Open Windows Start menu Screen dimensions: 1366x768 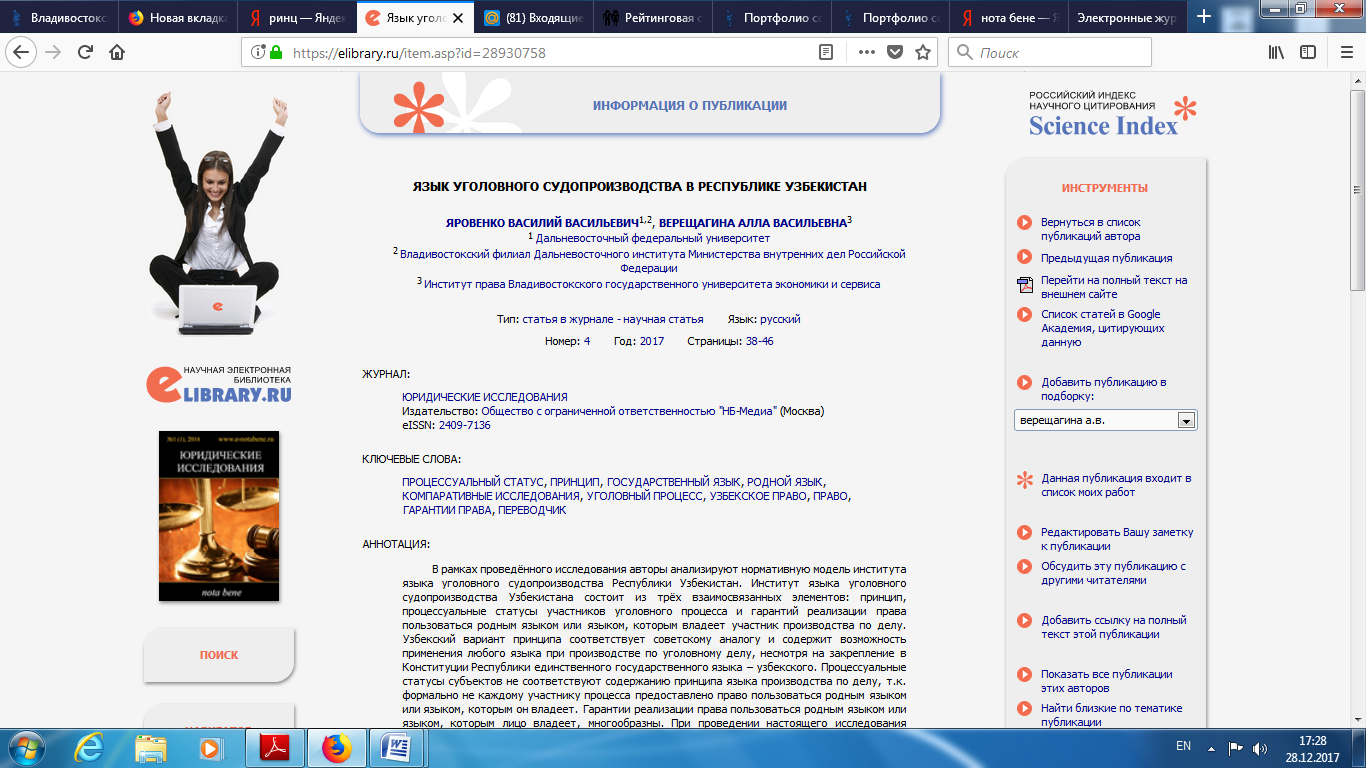(x=27, y=746)
